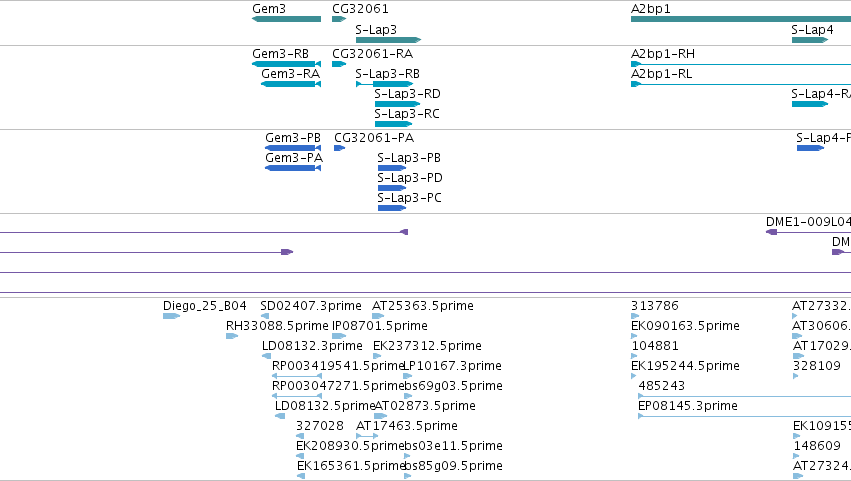Select AT02873.5prime EST
This screenshot has height=481, width=851.
380,416
